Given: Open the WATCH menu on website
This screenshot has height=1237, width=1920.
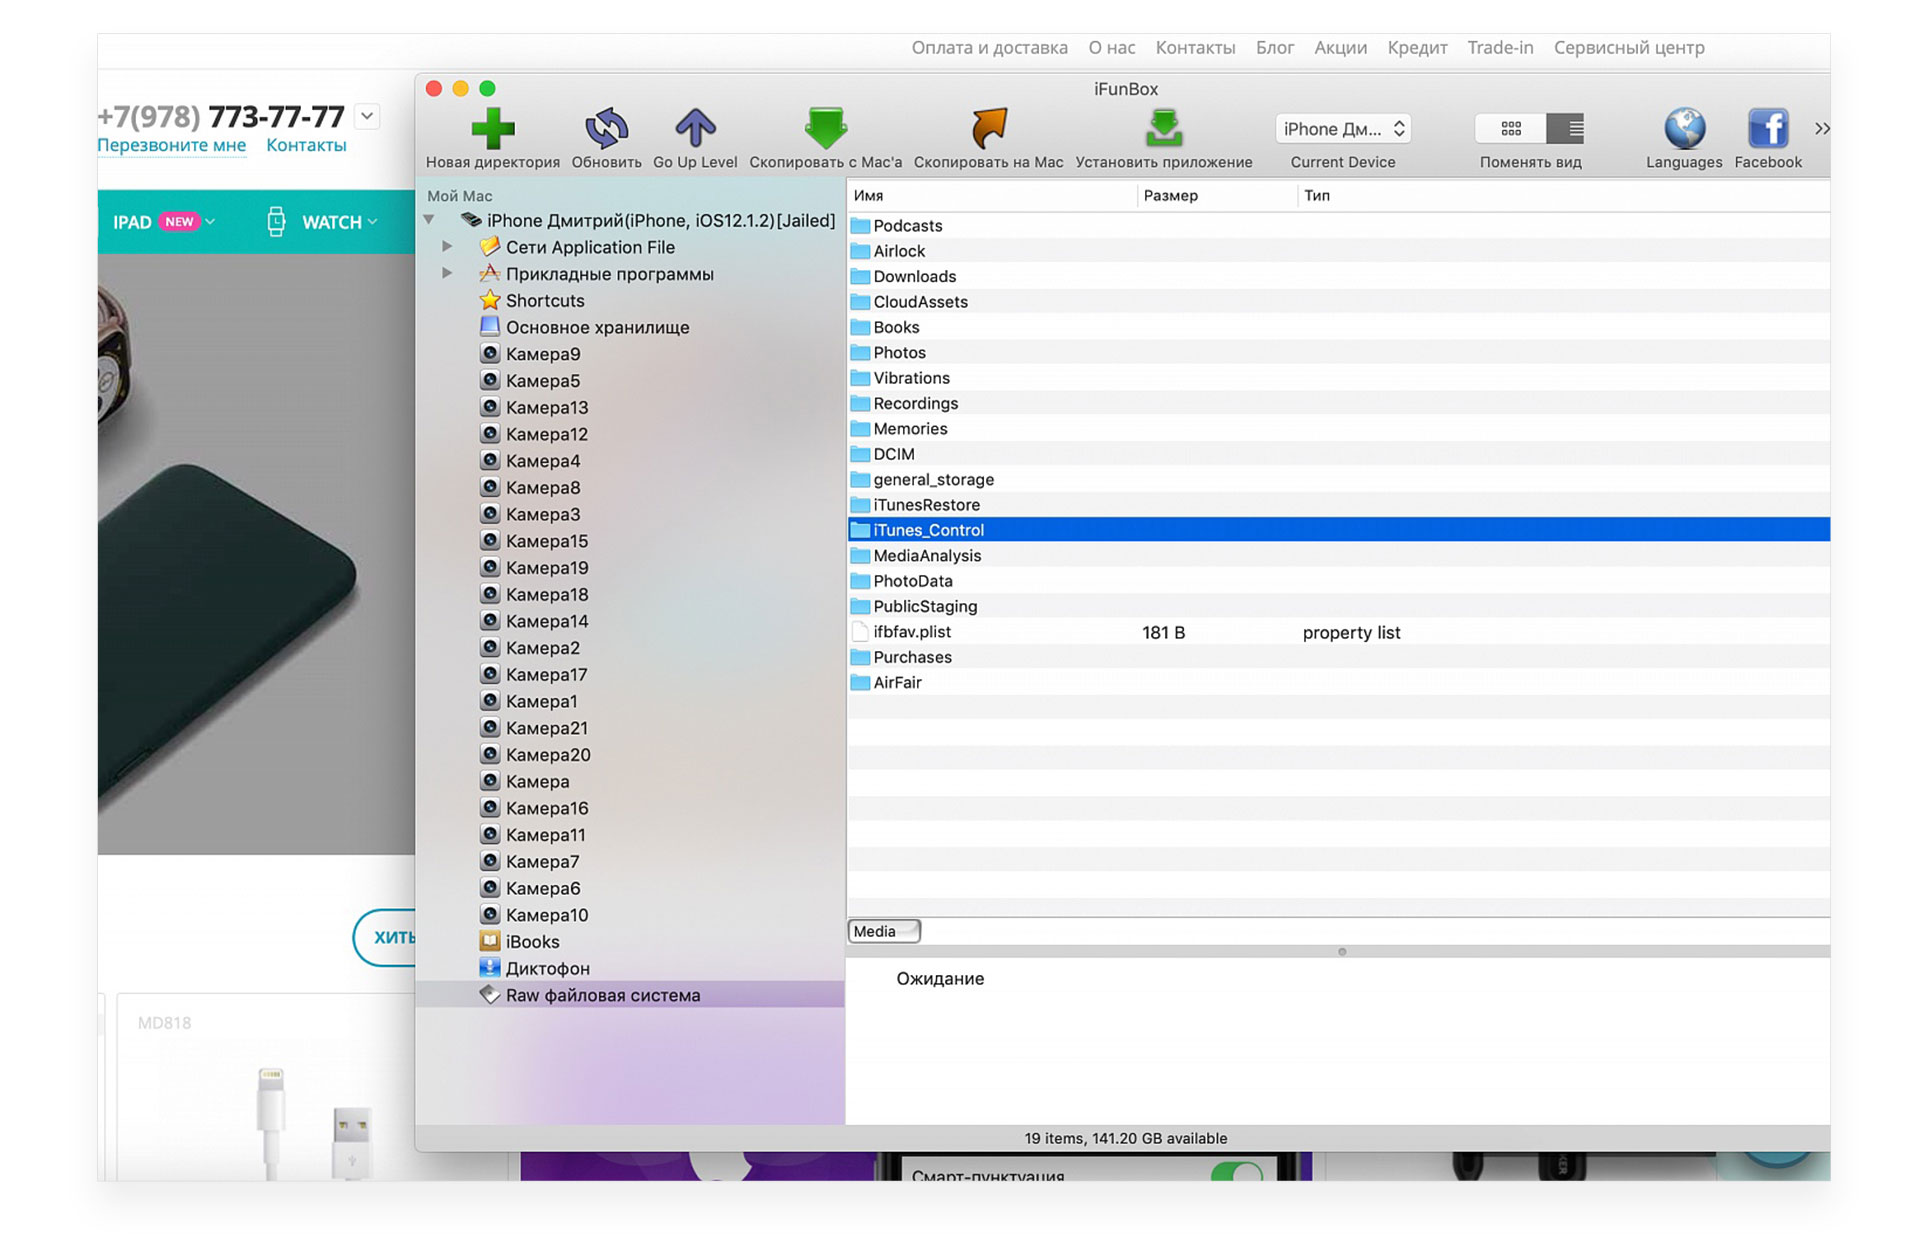Looking at the screenshot, I should 322,222.
